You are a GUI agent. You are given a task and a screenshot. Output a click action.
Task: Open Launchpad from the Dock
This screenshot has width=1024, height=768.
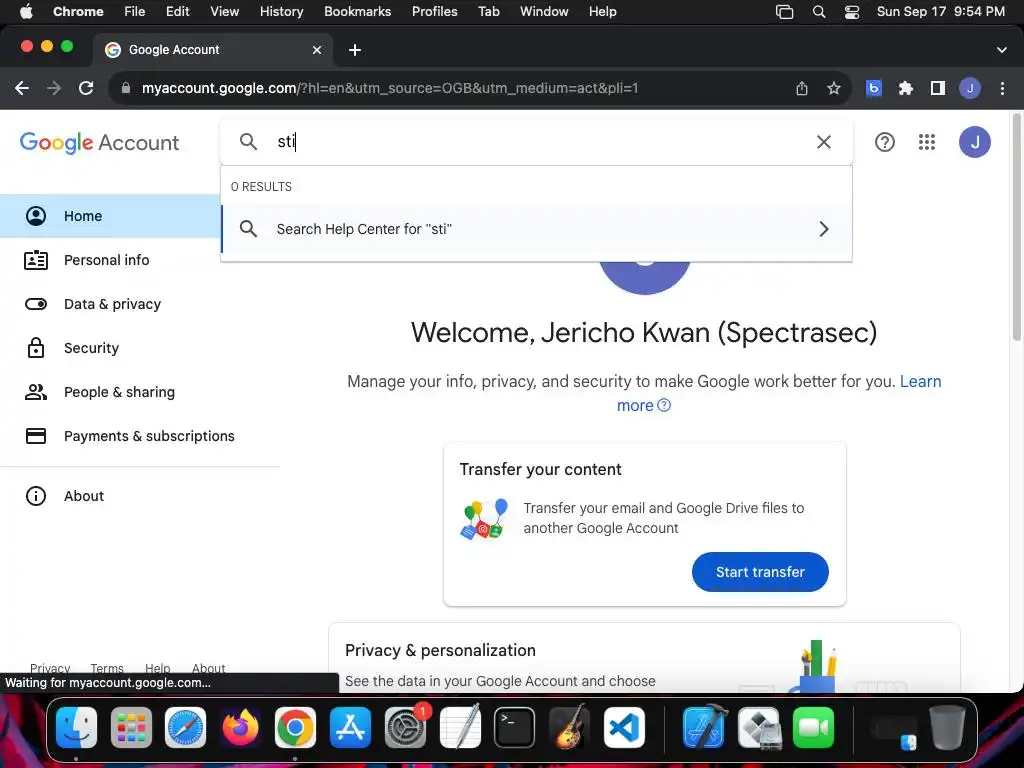pyautogui.click(x=131, y=728)
